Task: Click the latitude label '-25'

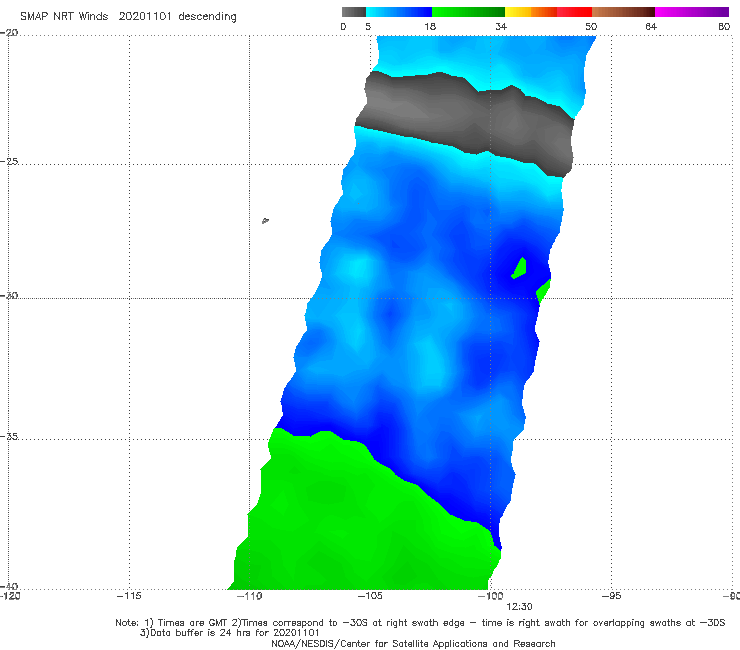Action: coord(9,161)
